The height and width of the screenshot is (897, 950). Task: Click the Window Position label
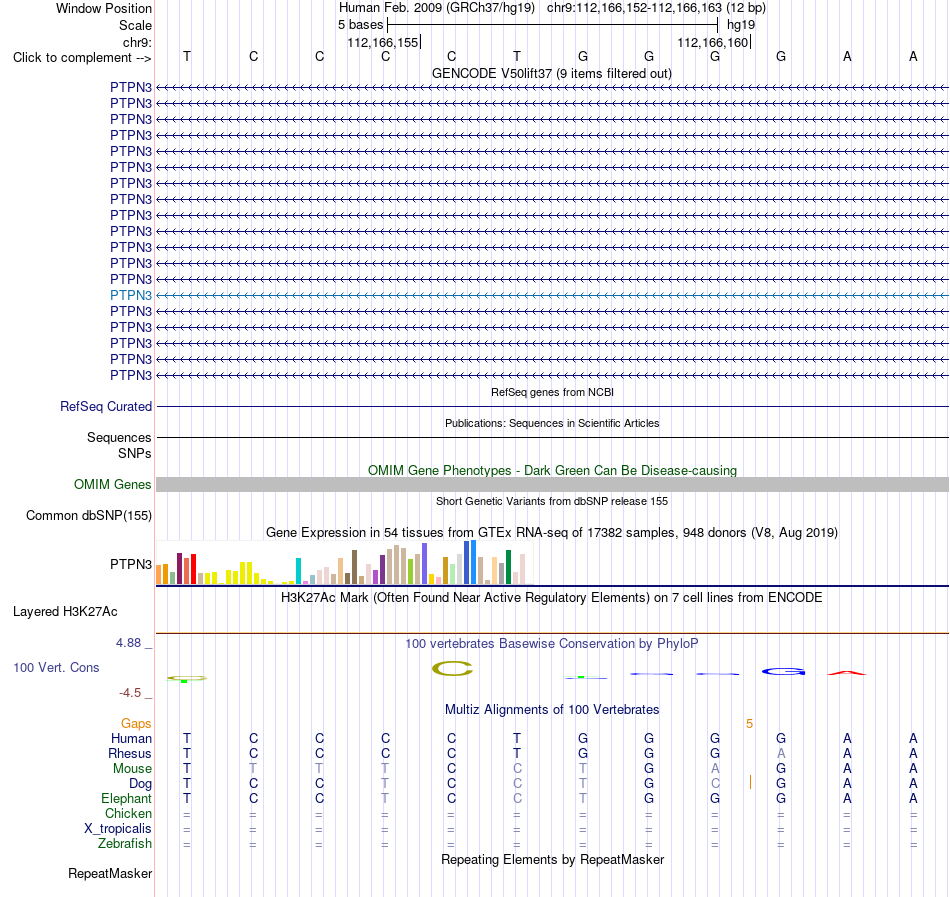point(104,8)
